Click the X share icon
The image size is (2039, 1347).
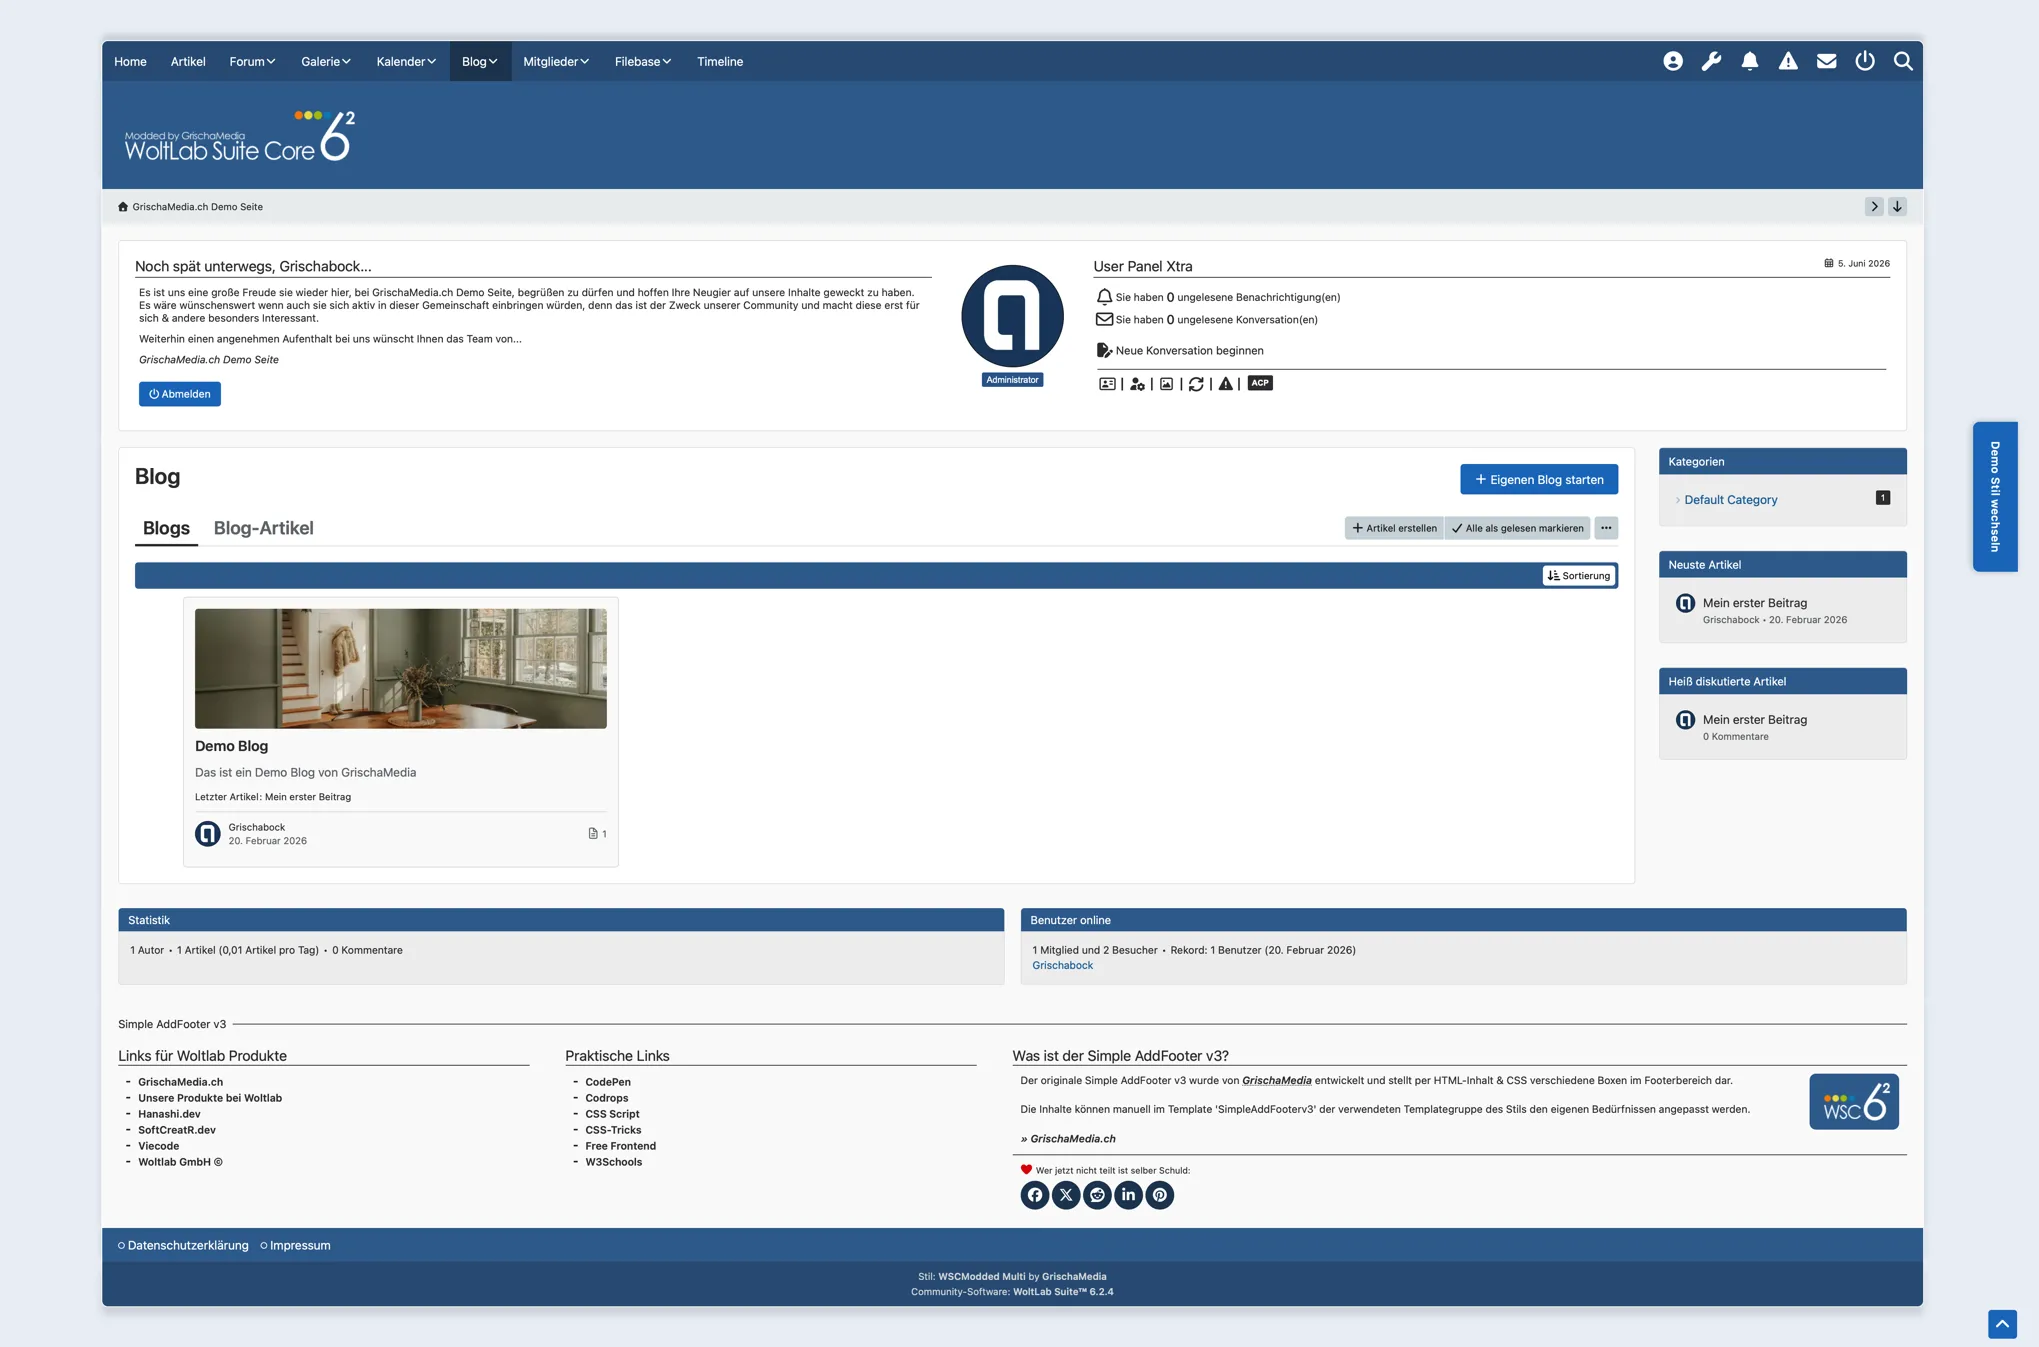click(x=1066, y=1195)
